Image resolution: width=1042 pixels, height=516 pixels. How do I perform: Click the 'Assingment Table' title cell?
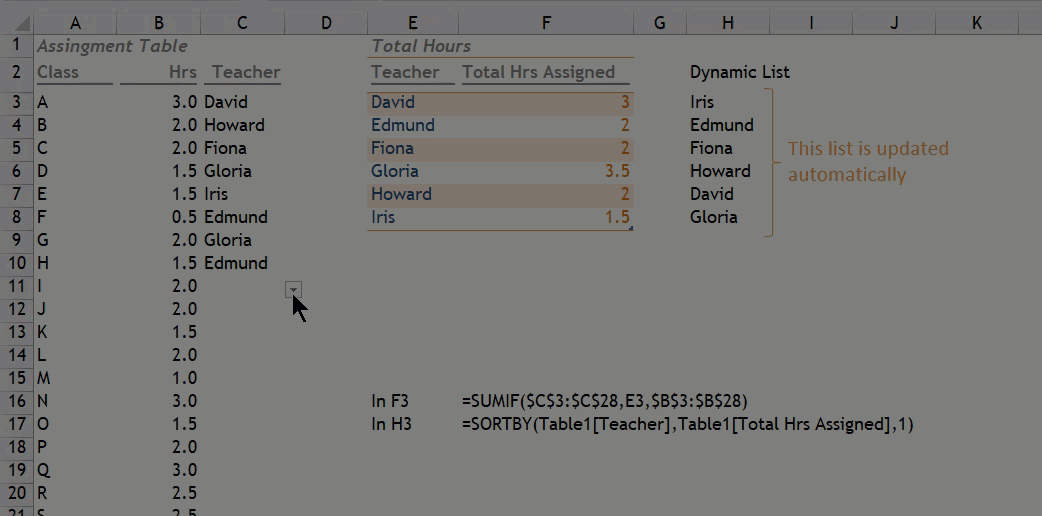coord(112,46)
